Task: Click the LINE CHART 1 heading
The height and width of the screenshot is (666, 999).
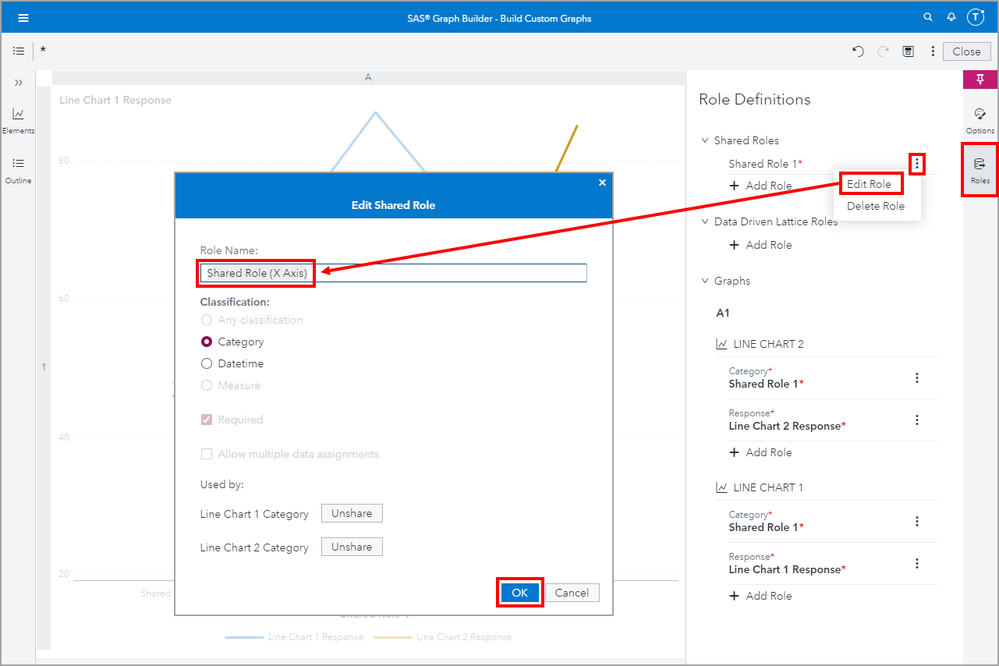Action: click(768, 488)
